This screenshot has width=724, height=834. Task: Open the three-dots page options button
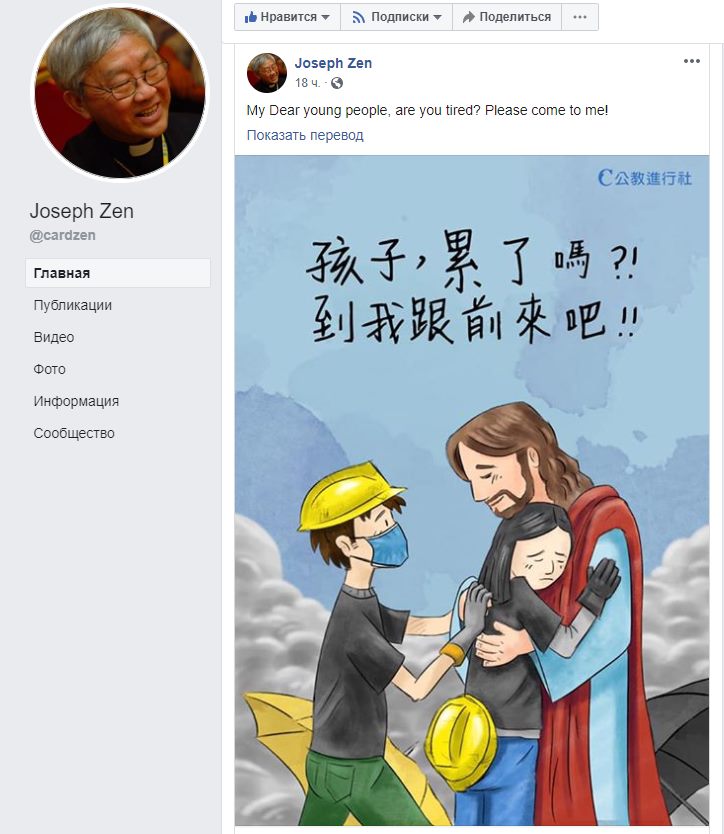click(x=580, y=17)
